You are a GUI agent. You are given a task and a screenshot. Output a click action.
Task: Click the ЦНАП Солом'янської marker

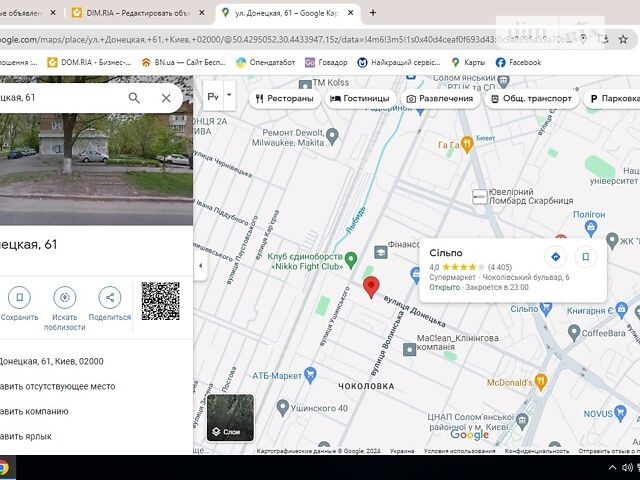tap(522, 420)
